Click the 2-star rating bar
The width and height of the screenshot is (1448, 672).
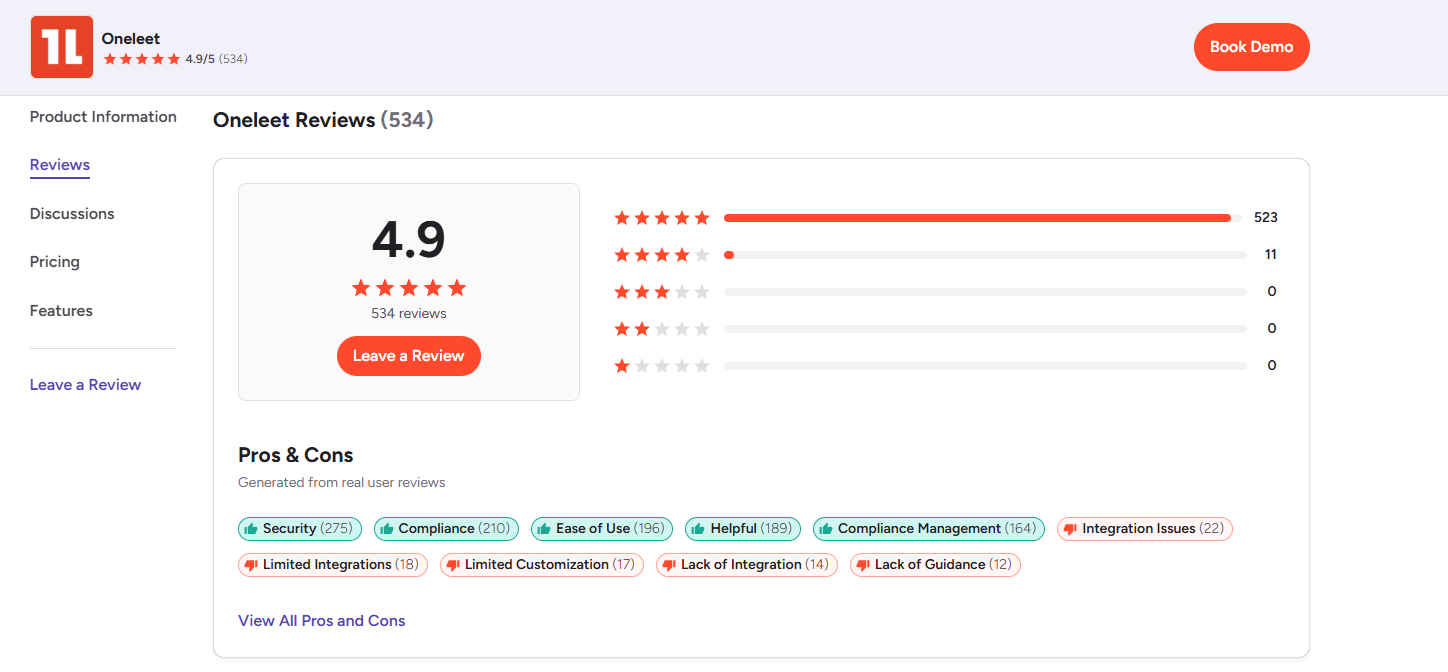tap(985, 329)
